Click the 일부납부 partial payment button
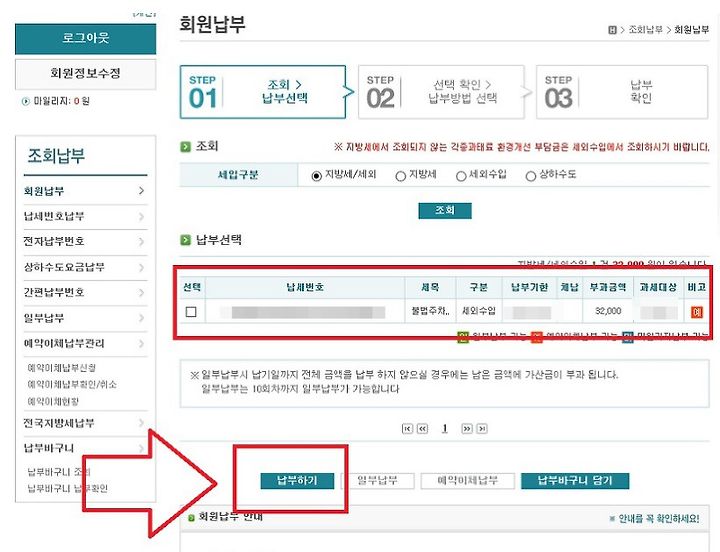Screen dimensions: 720x552 pyautogui.click(x=378, y=481)
